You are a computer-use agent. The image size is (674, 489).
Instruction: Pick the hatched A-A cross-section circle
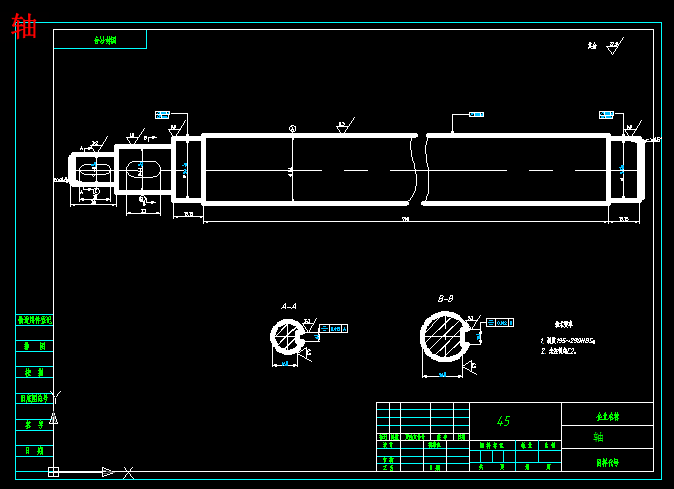tap(287, 337)
